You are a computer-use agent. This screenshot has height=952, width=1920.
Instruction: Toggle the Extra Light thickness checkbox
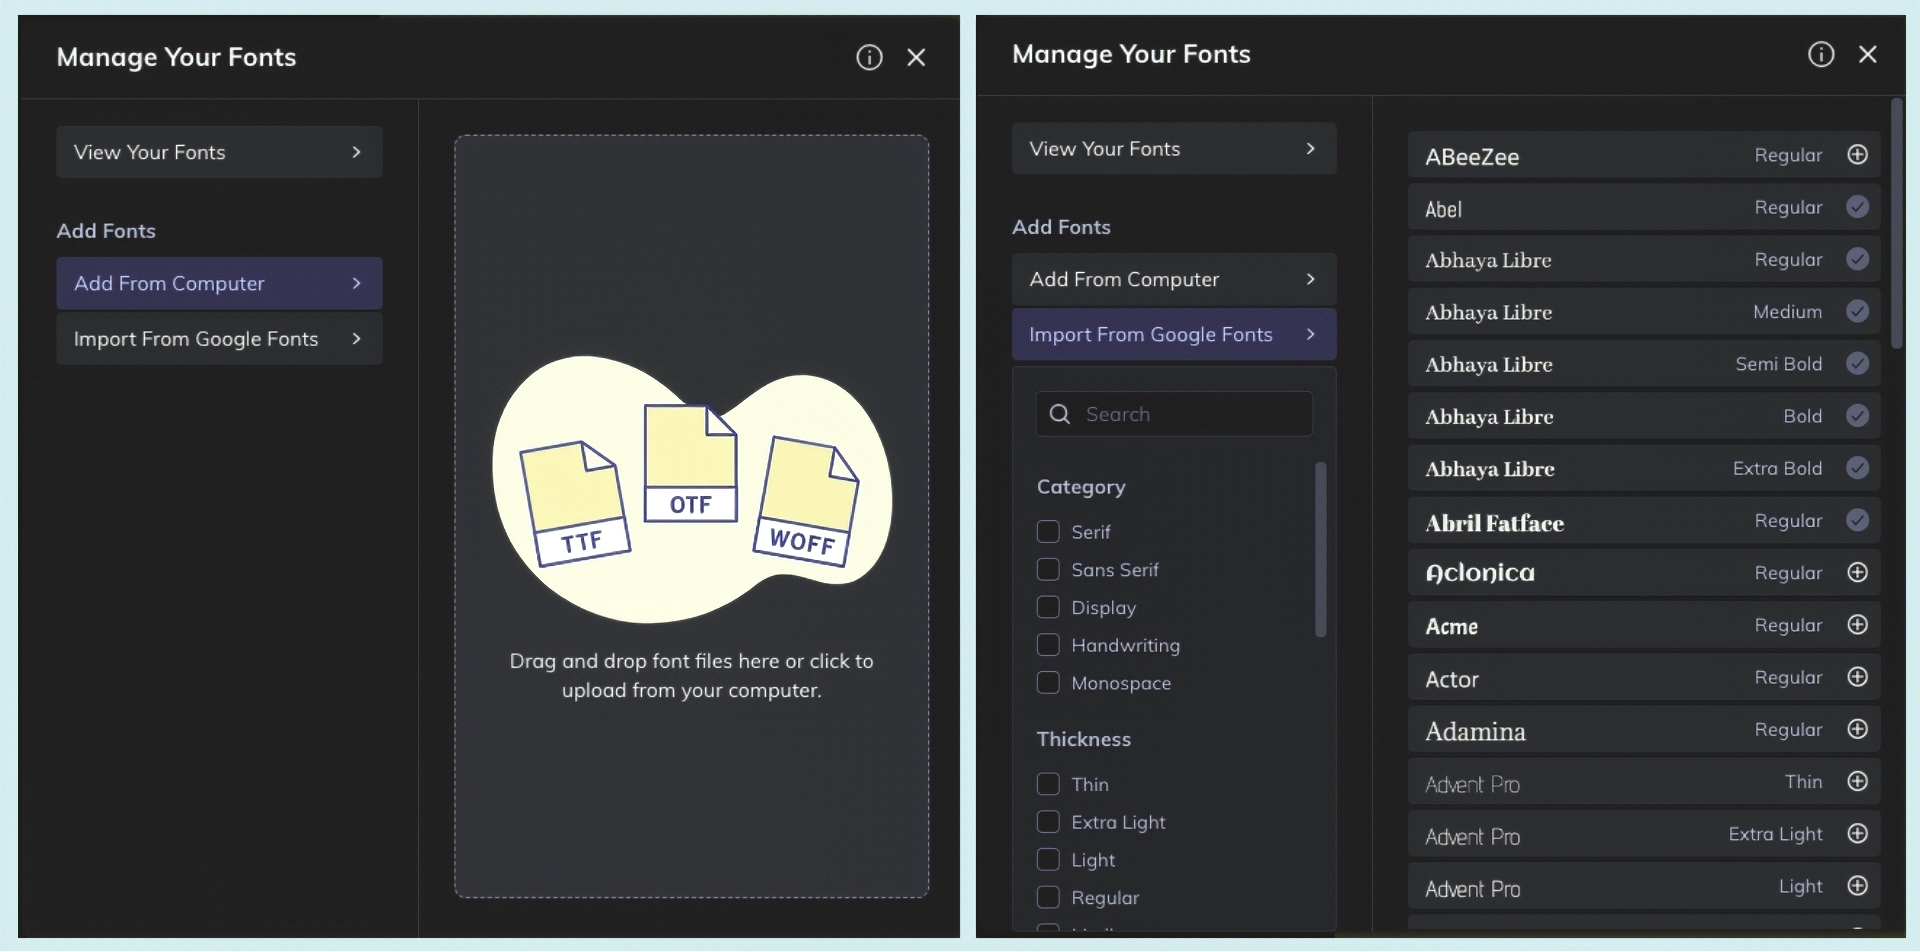(x=1048, y=822)
